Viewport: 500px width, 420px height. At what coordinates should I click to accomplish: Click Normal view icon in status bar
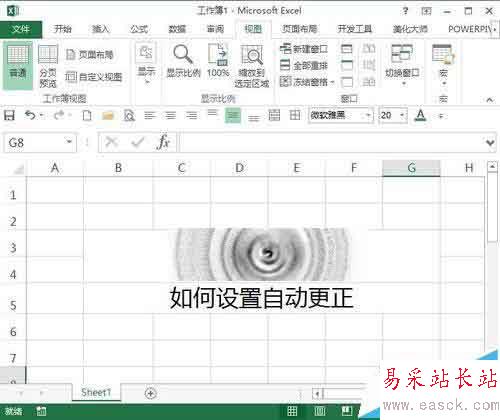click(x=292, y=411)
